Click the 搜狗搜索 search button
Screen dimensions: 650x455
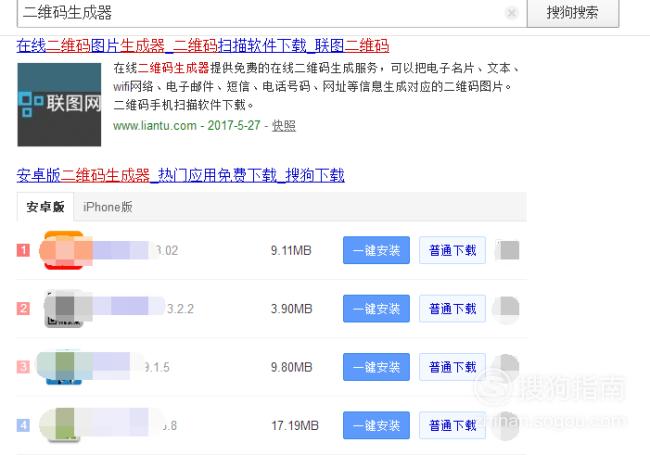(x=572, y=13)
